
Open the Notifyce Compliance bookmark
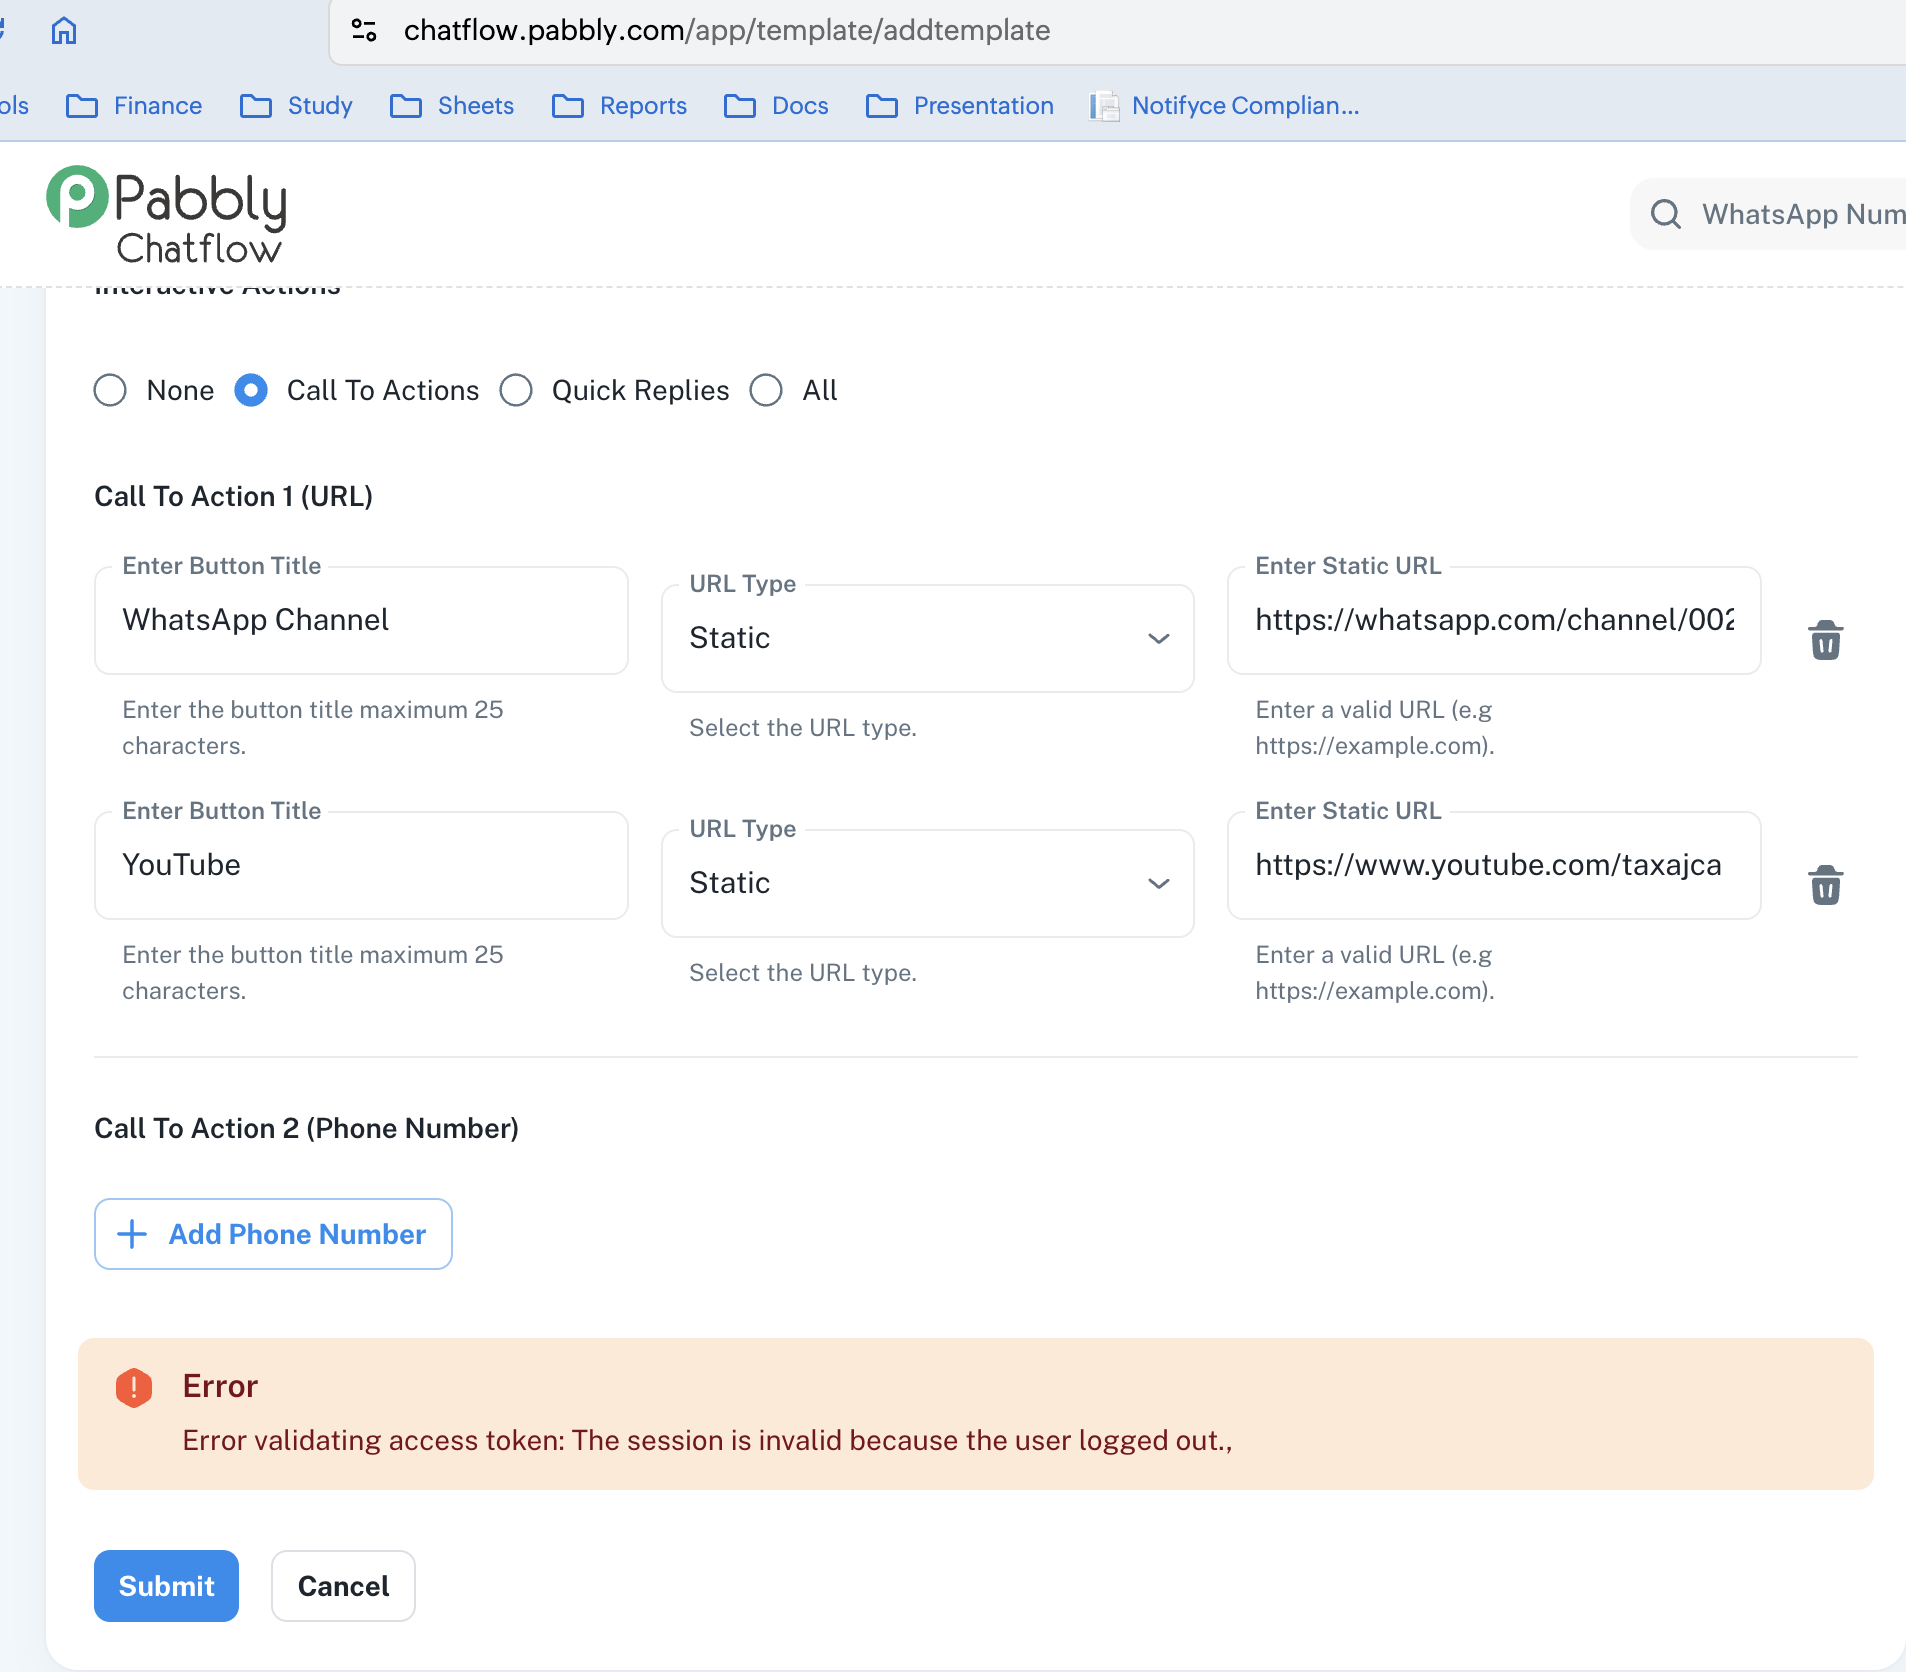(x=1225, y=106)
